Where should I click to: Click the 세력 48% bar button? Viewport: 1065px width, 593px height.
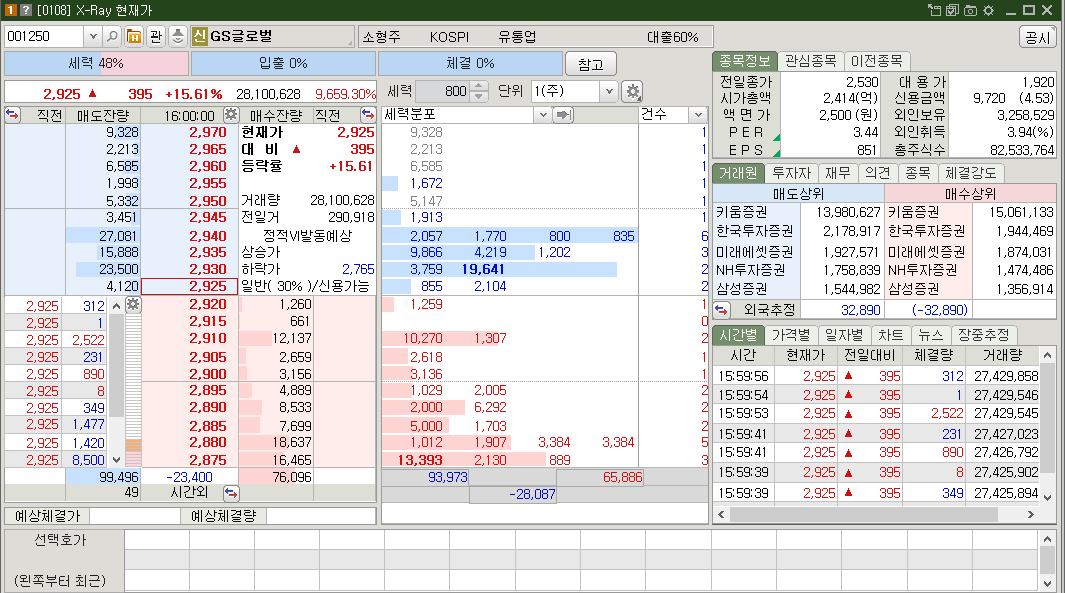96,64
